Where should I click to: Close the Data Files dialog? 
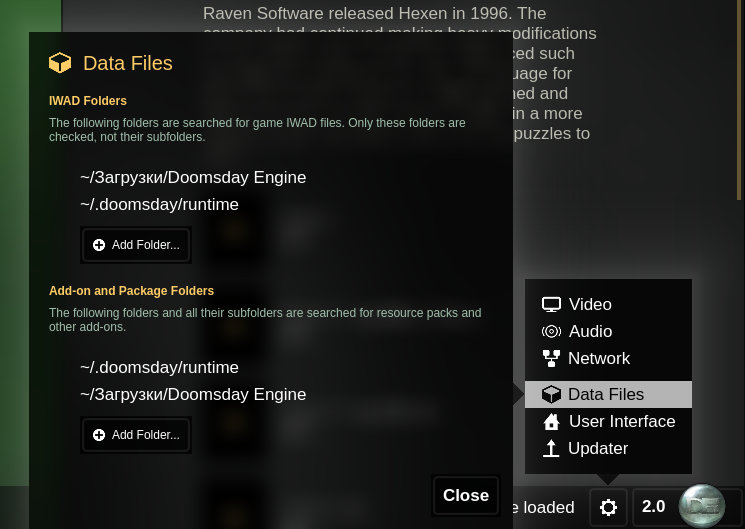click(x=466, y=495)
